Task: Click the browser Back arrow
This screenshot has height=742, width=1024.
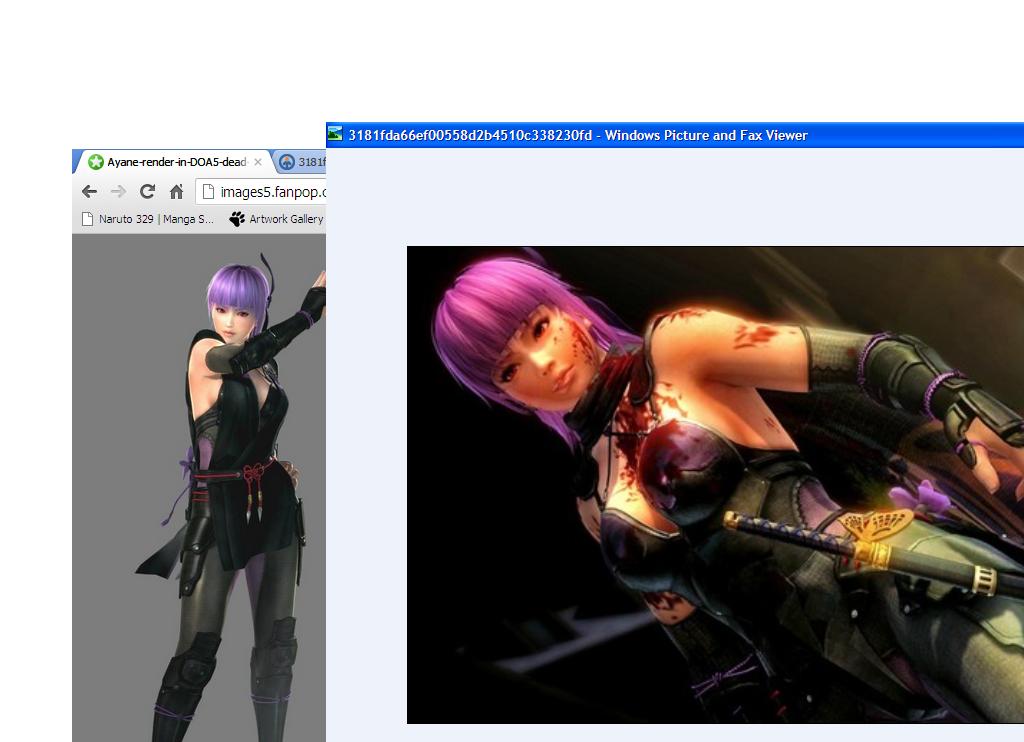Action: coord(89,191)
